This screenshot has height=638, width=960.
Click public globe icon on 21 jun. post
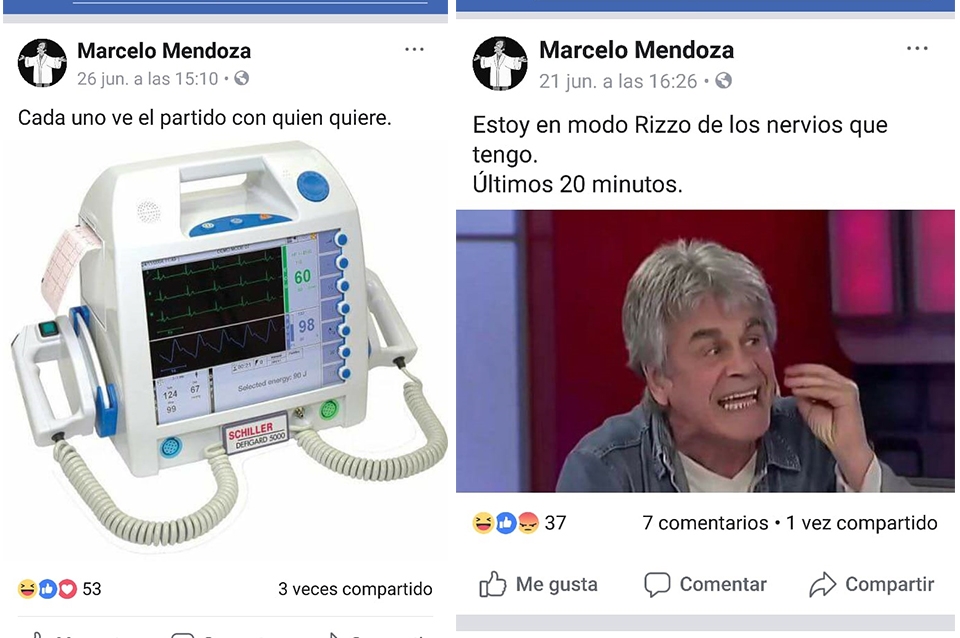point(724,81)
